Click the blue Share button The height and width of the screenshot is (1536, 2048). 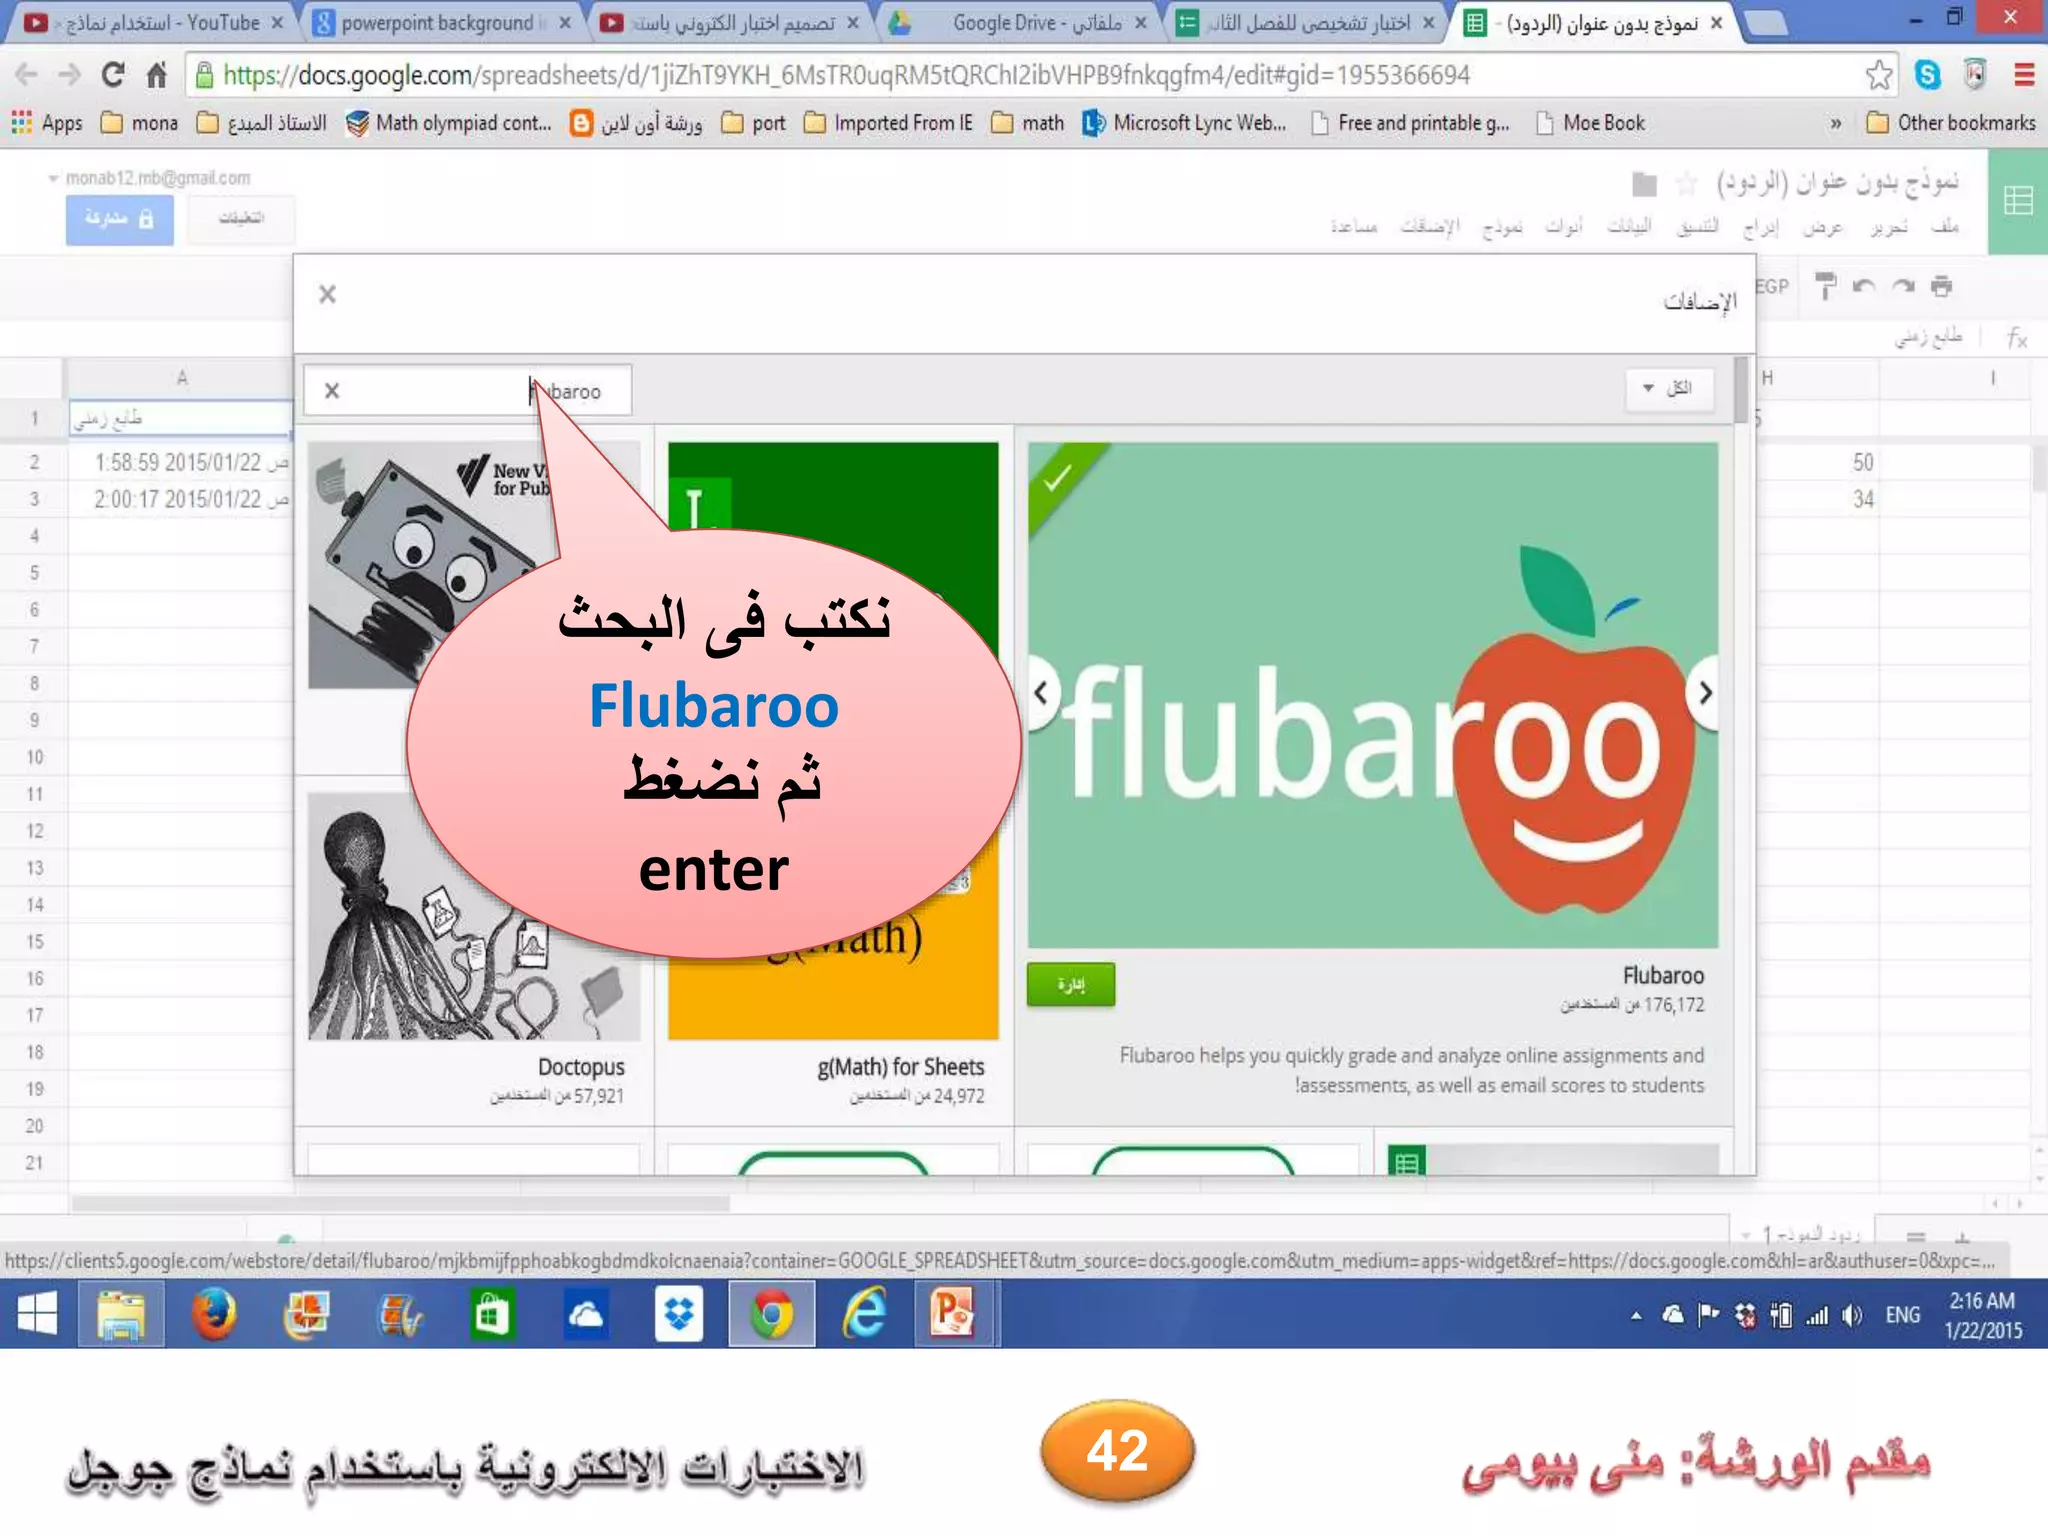(x=120, y=219)
